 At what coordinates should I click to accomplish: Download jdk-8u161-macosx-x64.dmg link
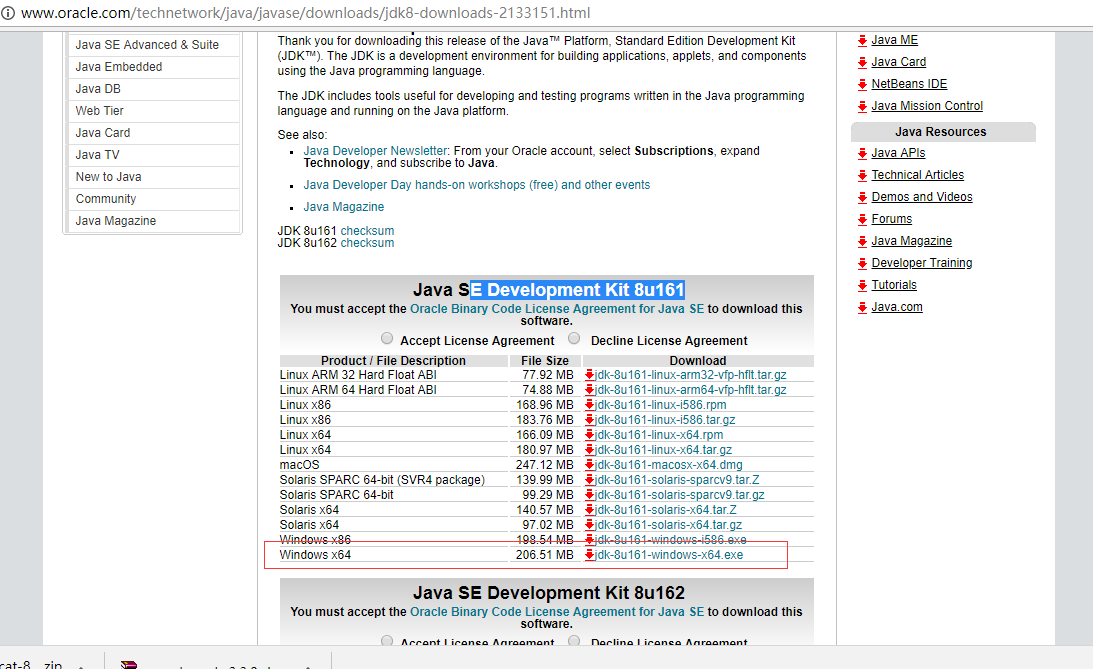click(669, 465)
